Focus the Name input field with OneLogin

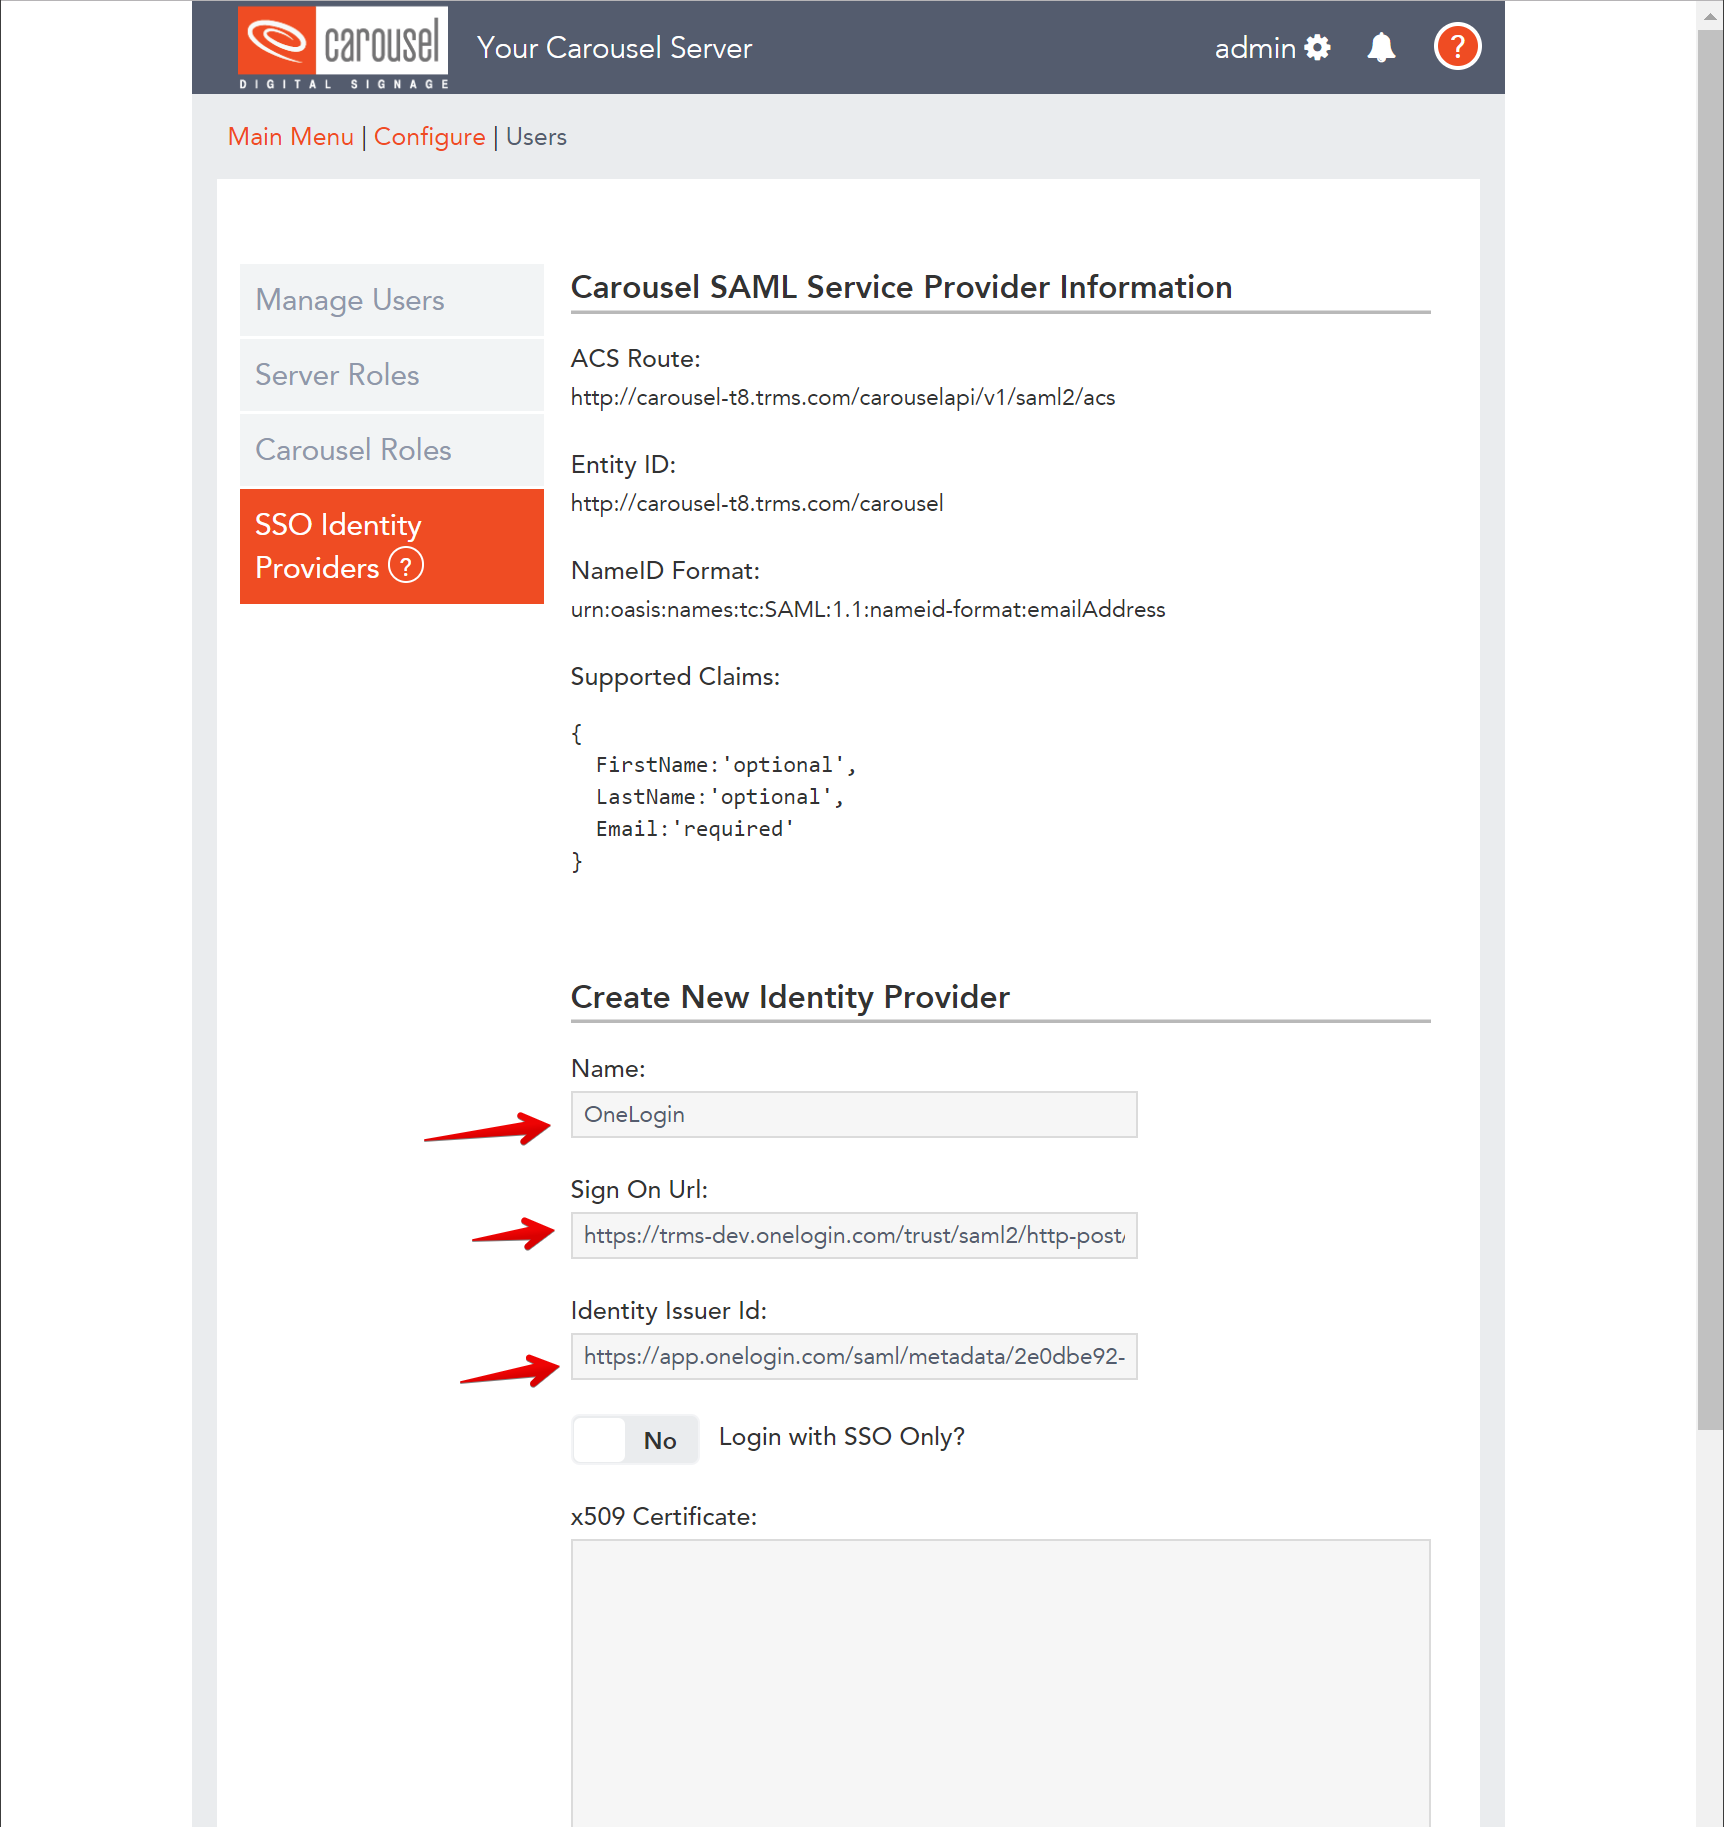pos(854,1115)
